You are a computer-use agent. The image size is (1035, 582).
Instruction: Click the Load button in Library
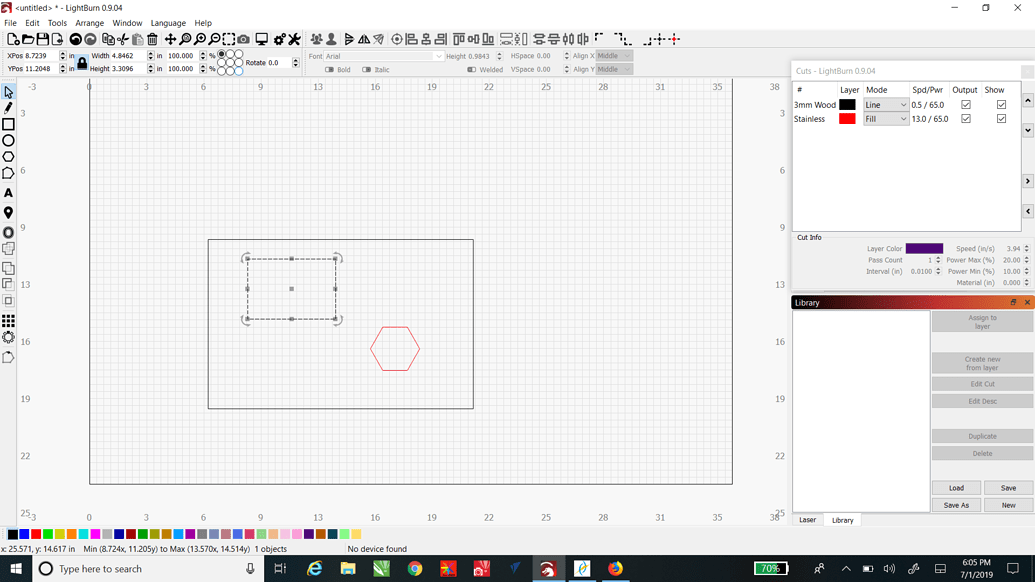tap(956, 487)
